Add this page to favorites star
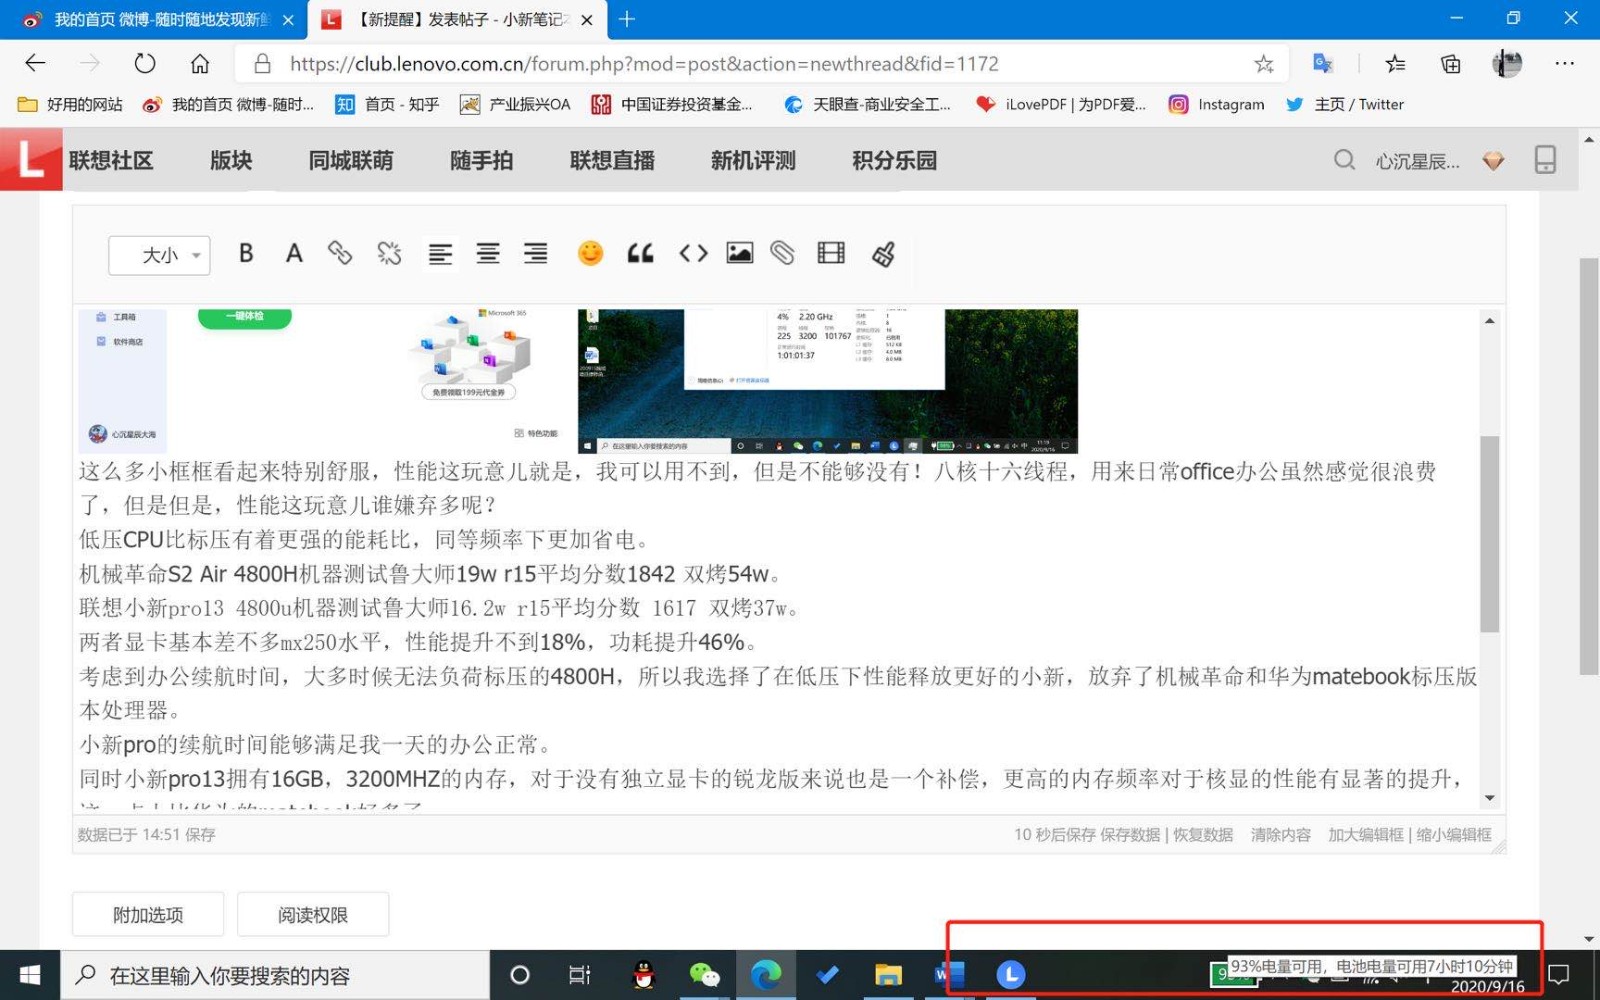The image size is (1600, 1000). tap(1264, 64)
